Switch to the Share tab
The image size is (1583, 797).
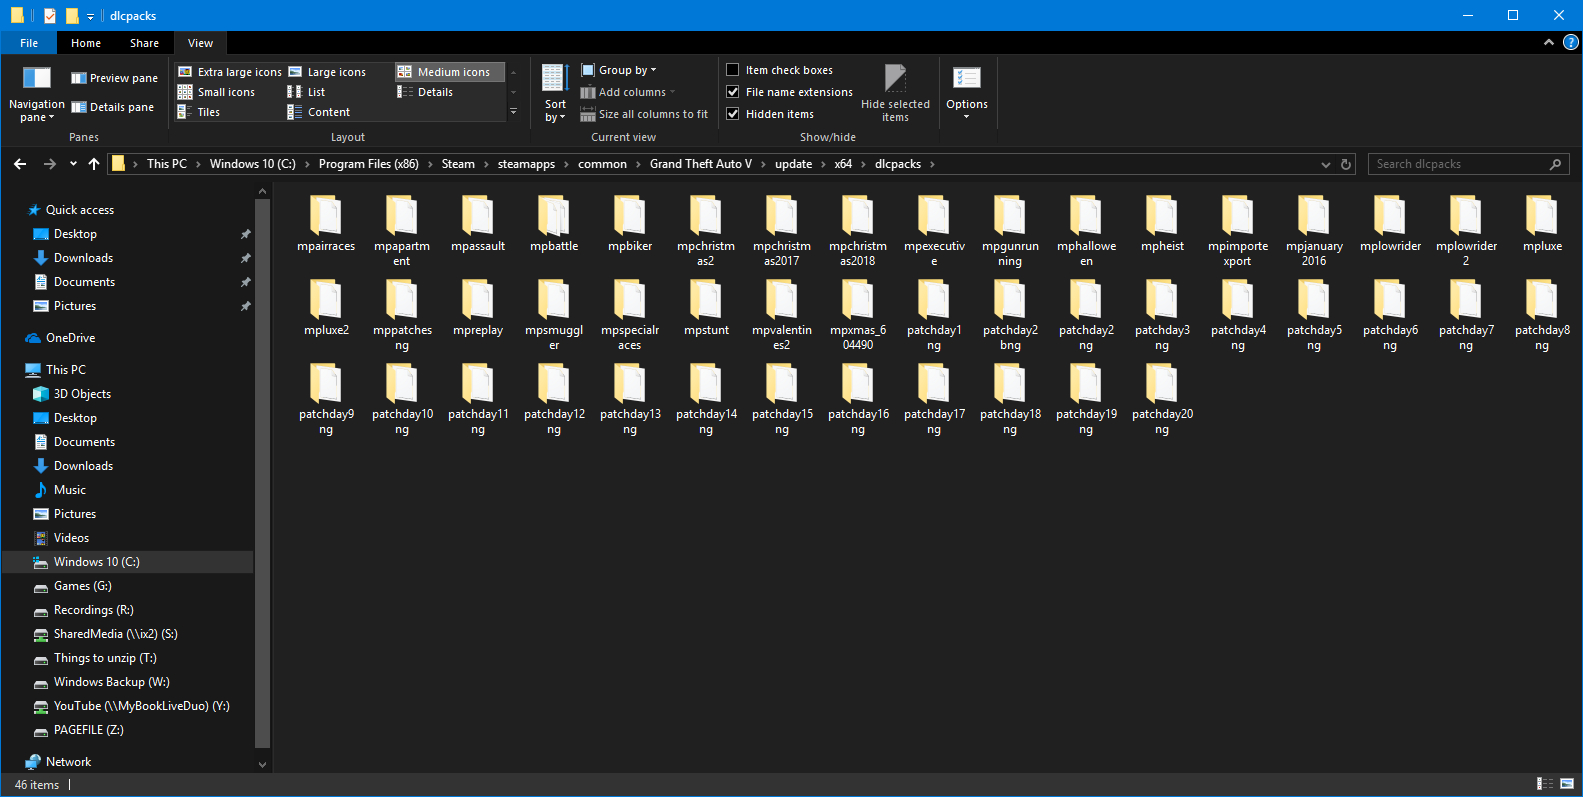click(144, 43)
